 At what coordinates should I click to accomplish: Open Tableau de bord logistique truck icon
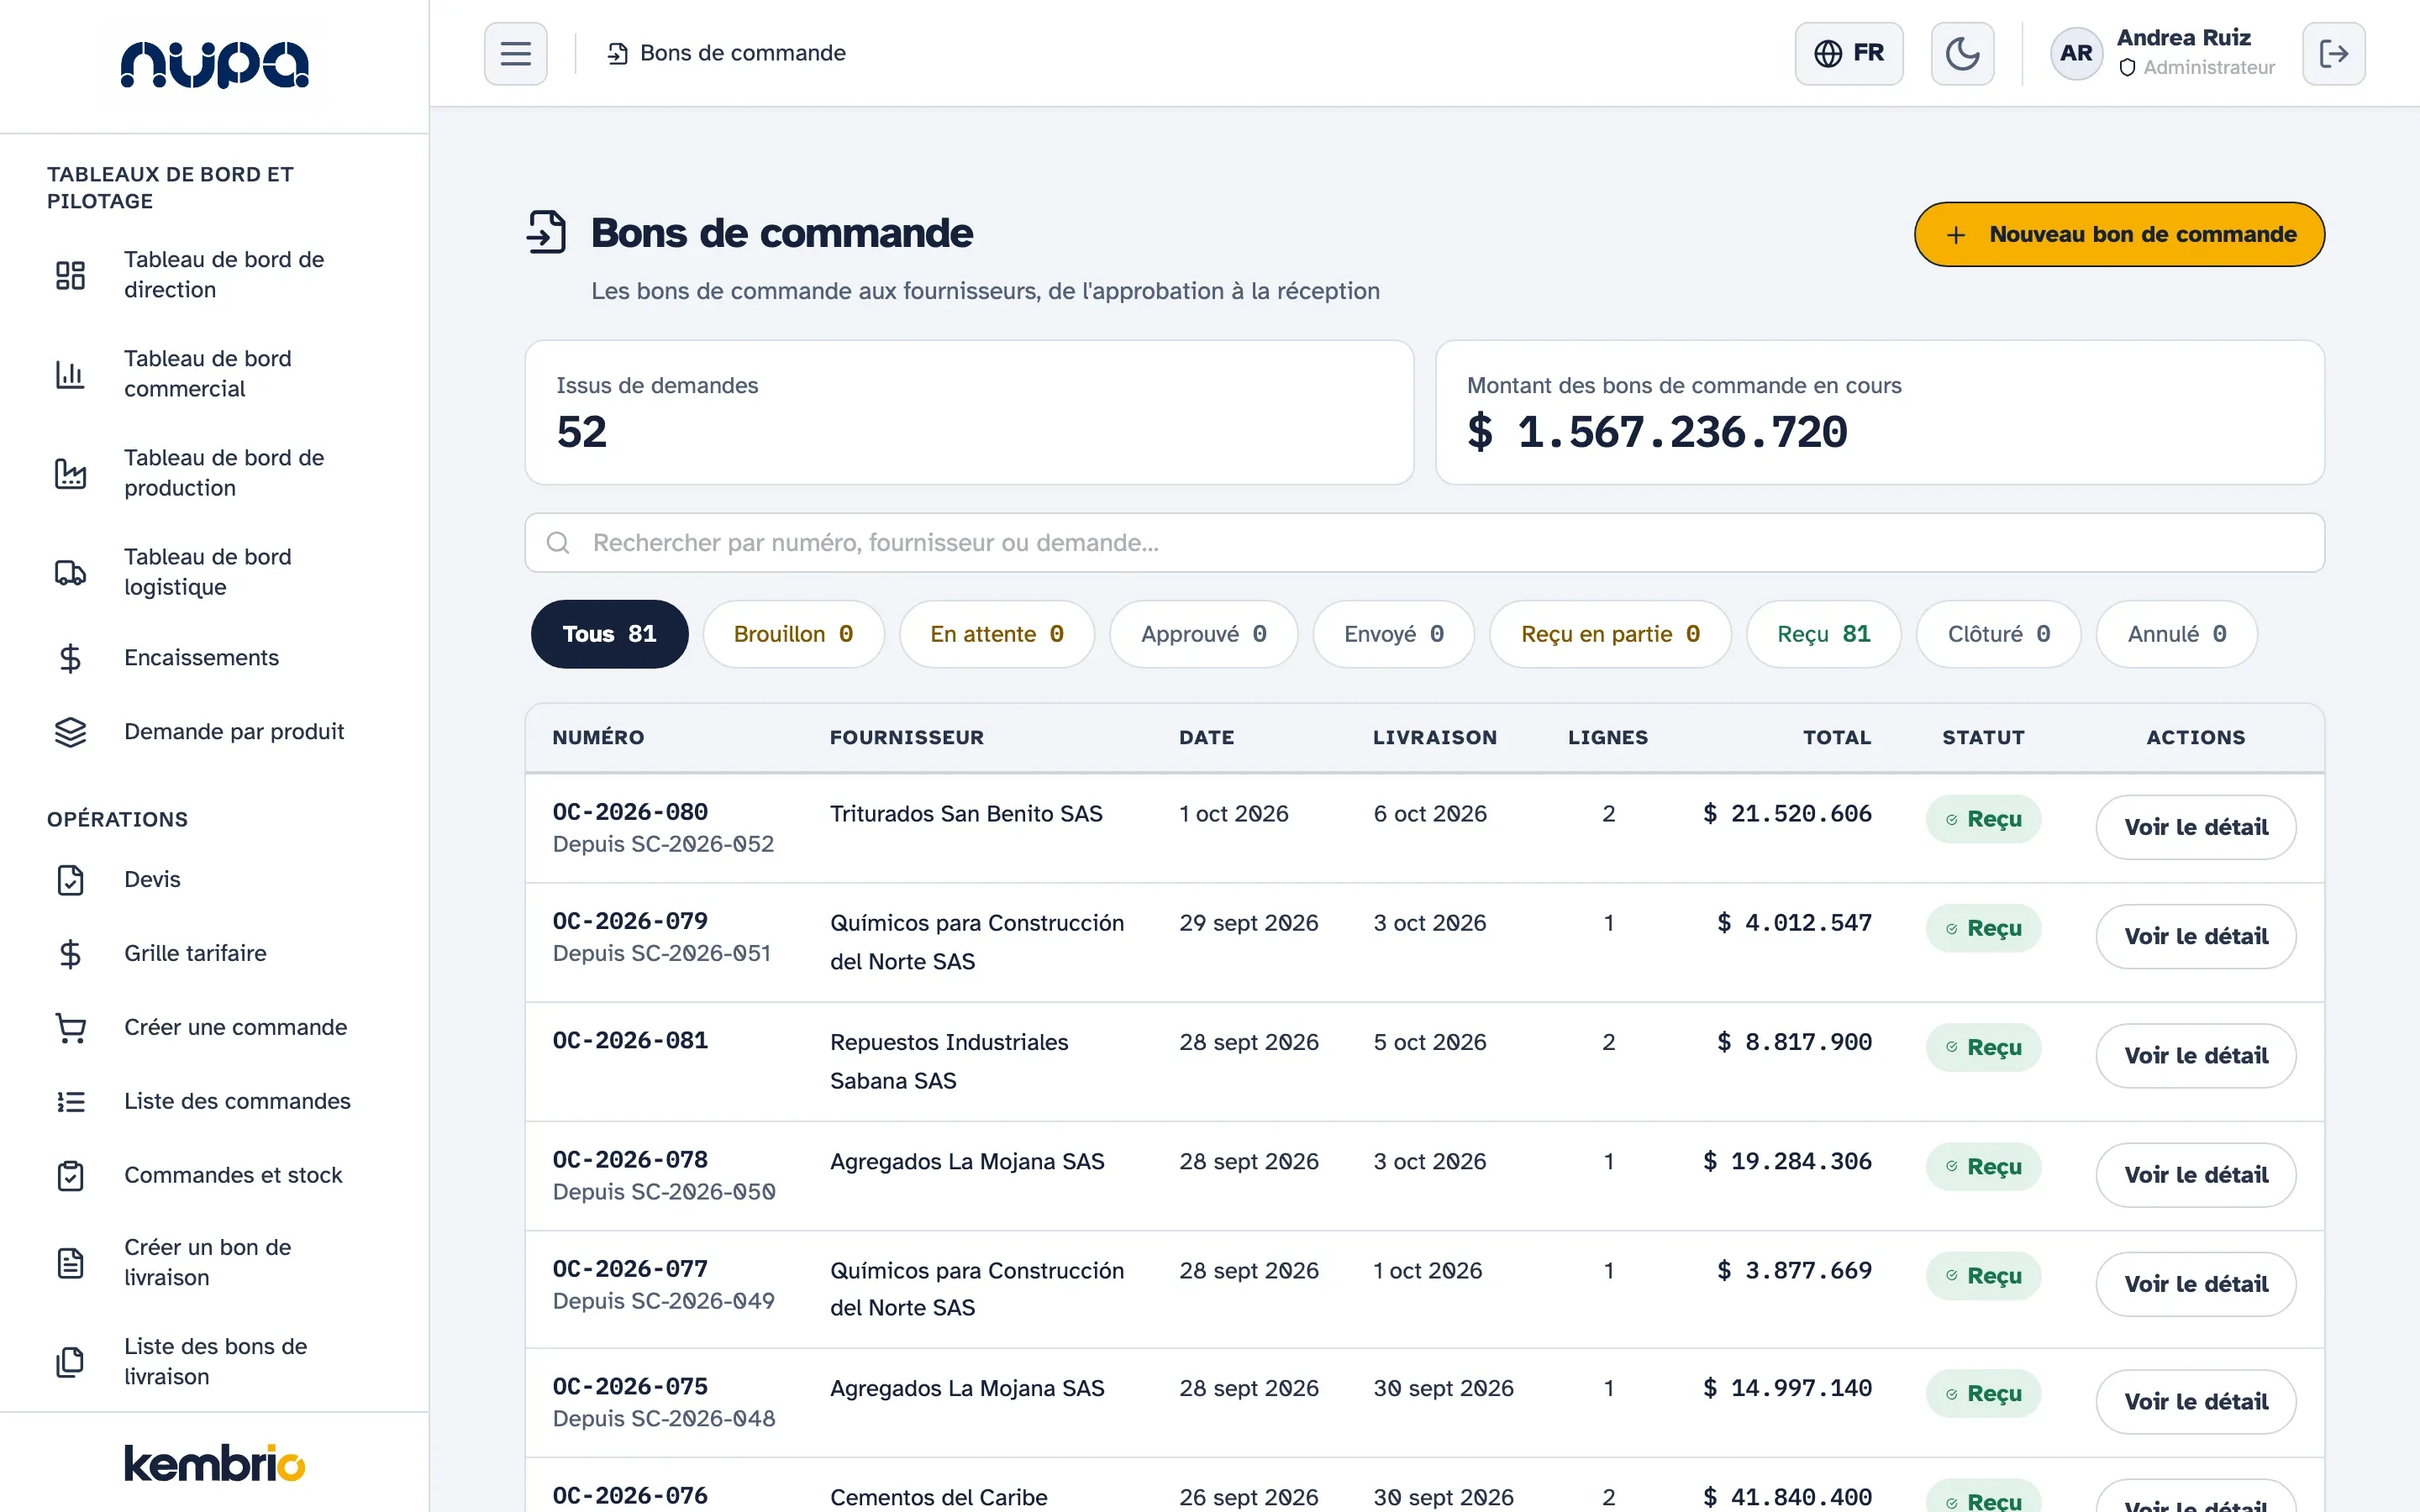[x=70, y=572]
